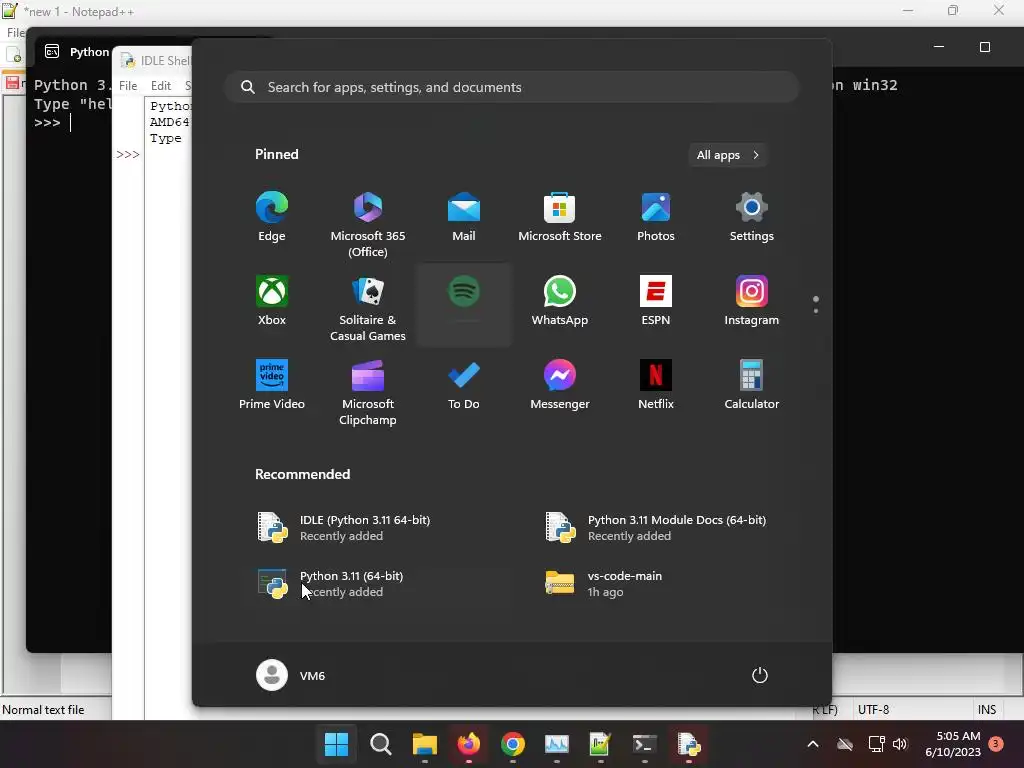This screenshot has height=768, width=1024.
Task: Open the Spotify pinned app
Action: (464, 304)
